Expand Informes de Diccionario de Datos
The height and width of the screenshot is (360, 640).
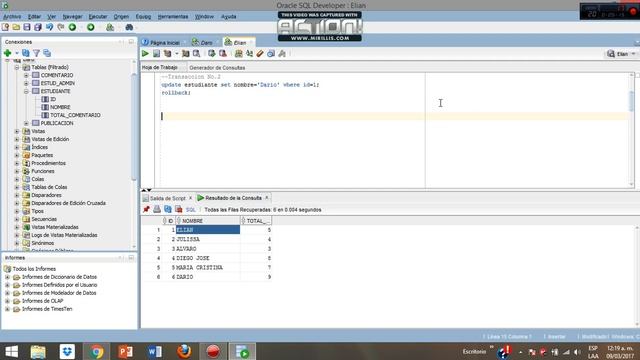pos(7,277)
